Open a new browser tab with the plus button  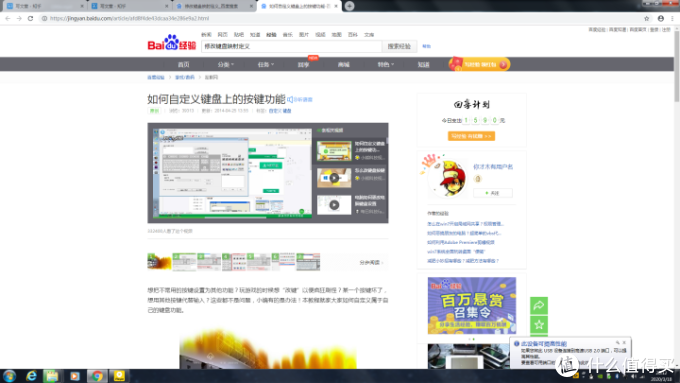click(350, 6)
